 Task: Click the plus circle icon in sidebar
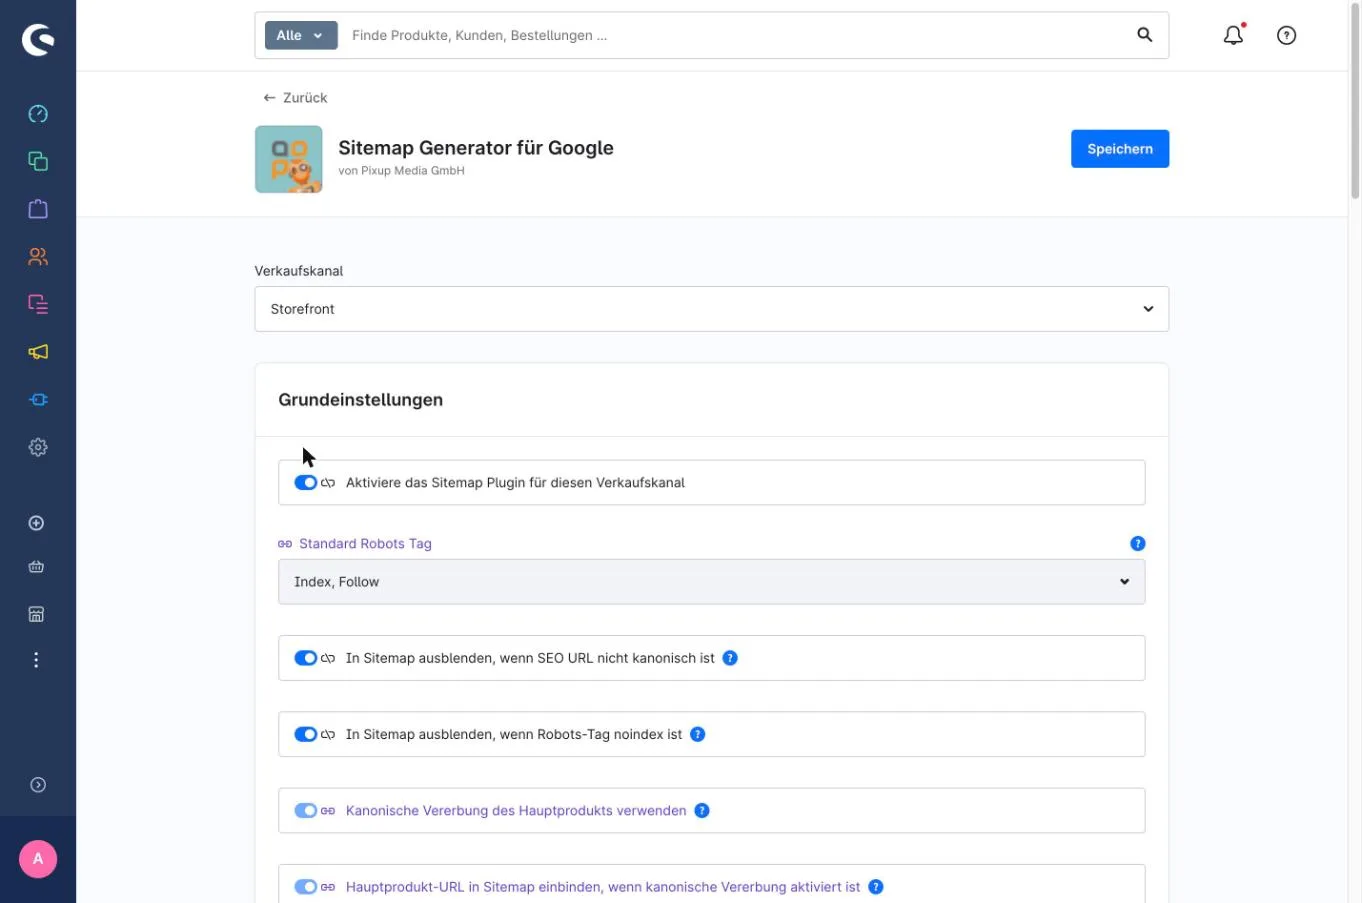click(37, 523)
